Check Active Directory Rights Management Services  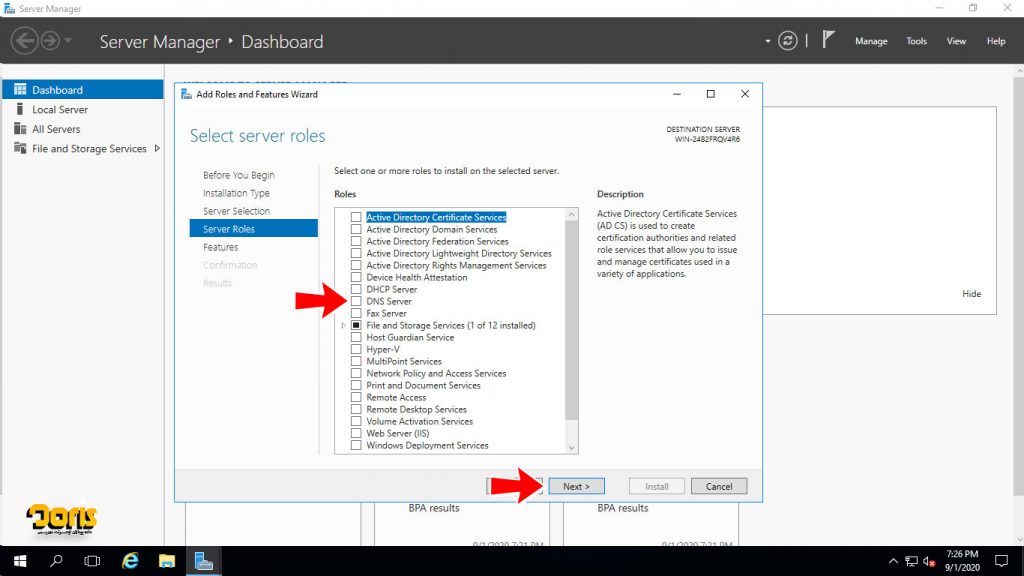point(356,265)
